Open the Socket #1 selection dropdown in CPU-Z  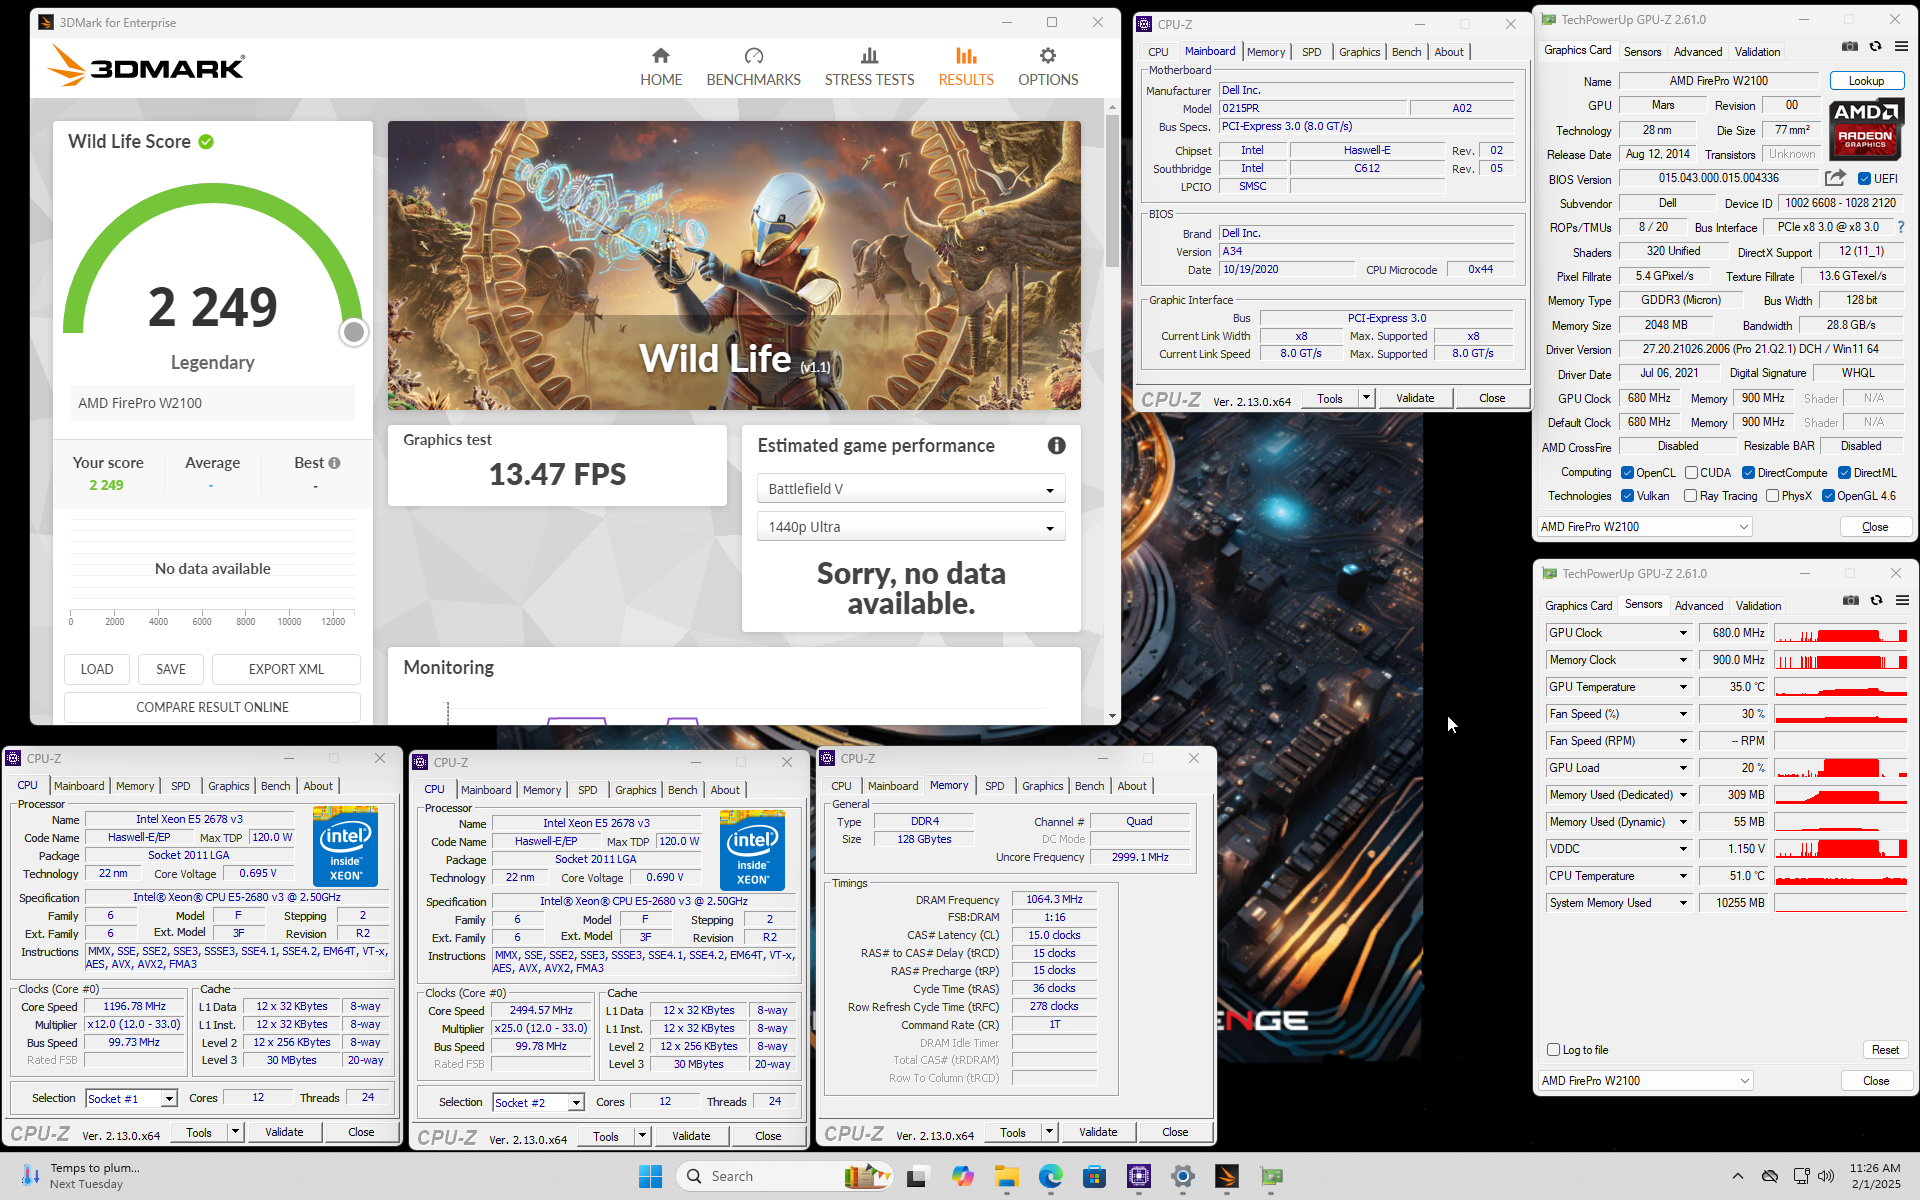(x=131, y=1099)
